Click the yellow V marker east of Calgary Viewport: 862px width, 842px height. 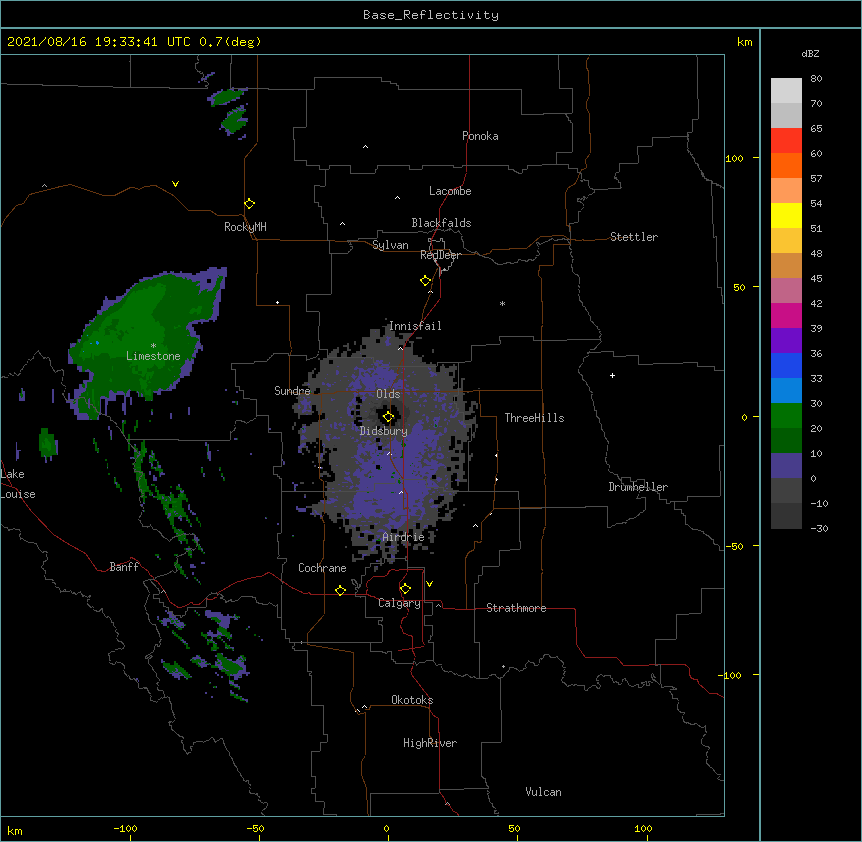[x=429, y=584]
